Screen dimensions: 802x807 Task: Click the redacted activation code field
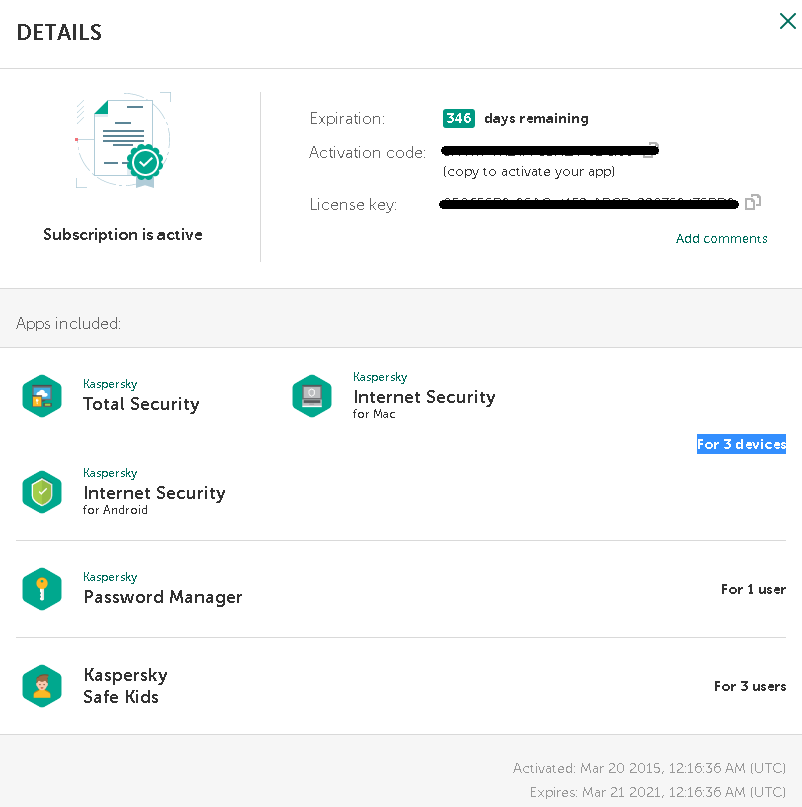(550, 151)
